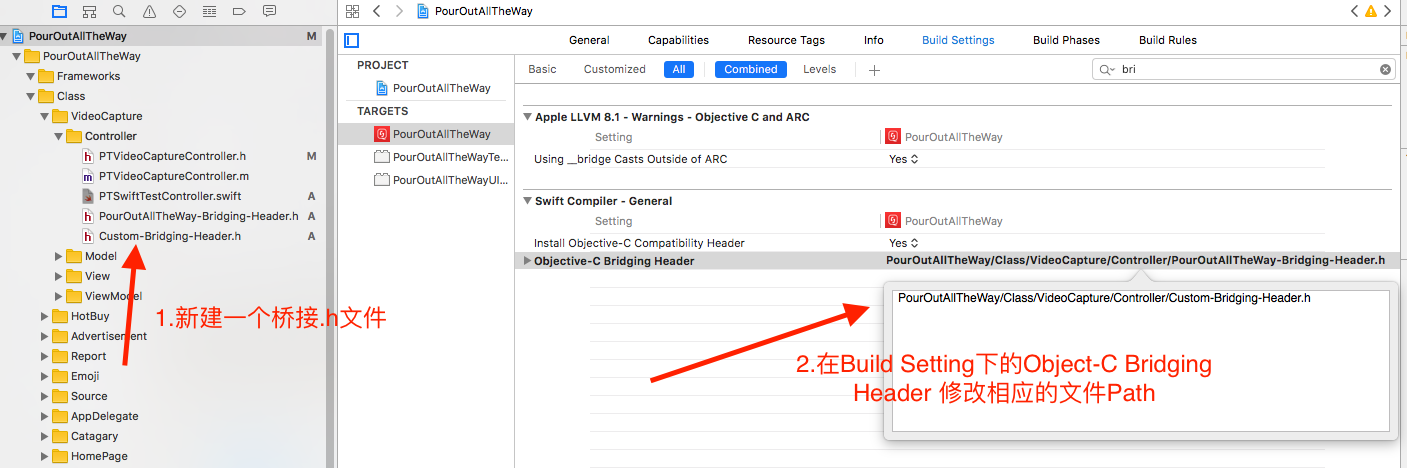Collapse the Swift Compiler - General section

click(528, 201)
